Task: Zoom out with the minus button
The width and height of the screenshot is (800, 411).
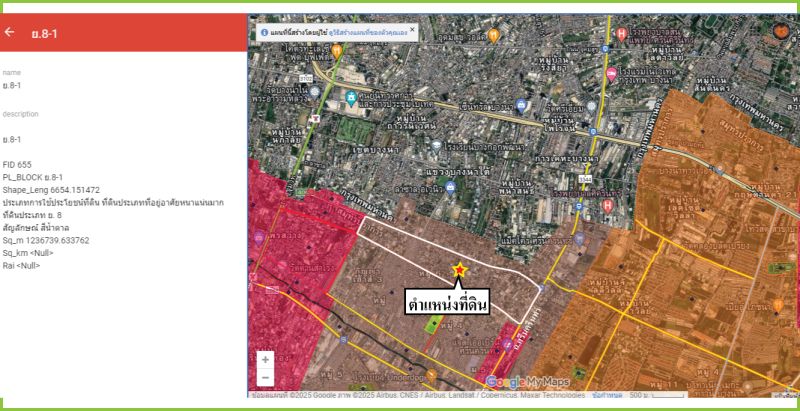Action: click(x=265, y=377)
